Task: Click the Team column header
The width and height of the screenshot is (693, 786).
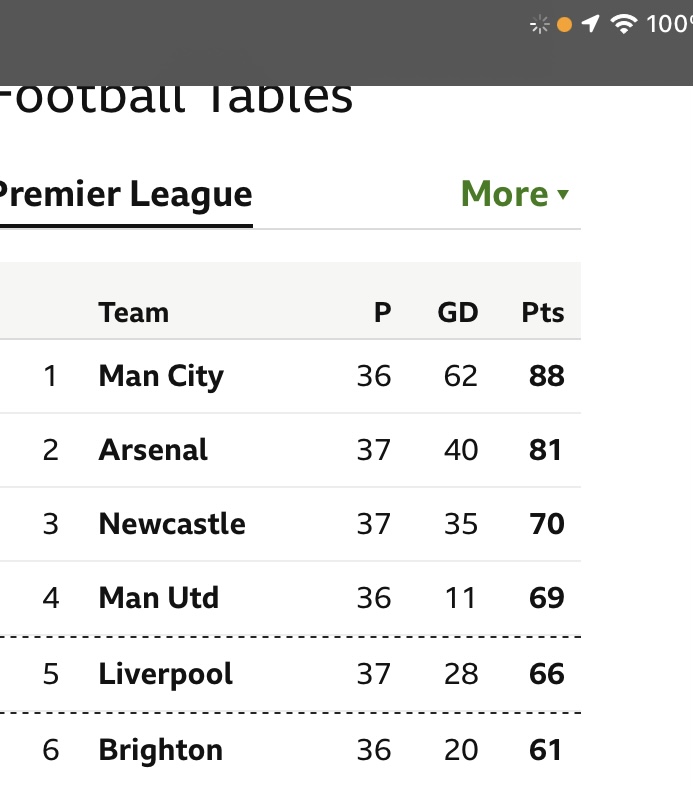Action: [133, 313]
